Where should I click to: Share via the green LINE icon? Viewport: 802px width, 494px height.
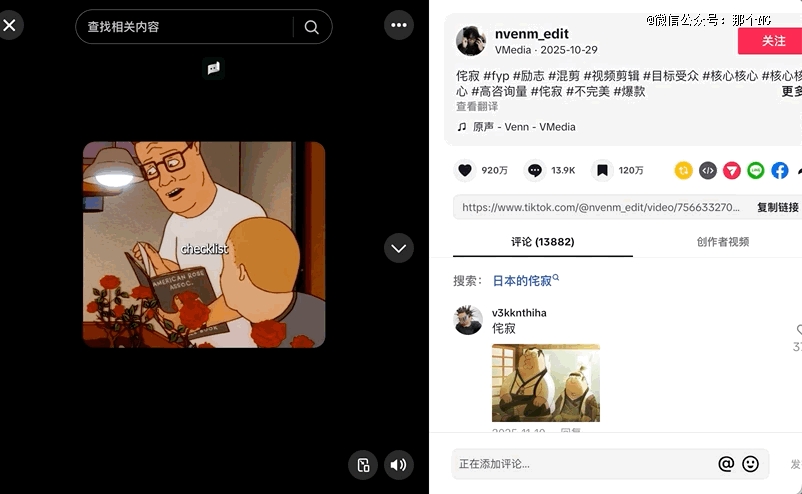(x=755, y=170)
